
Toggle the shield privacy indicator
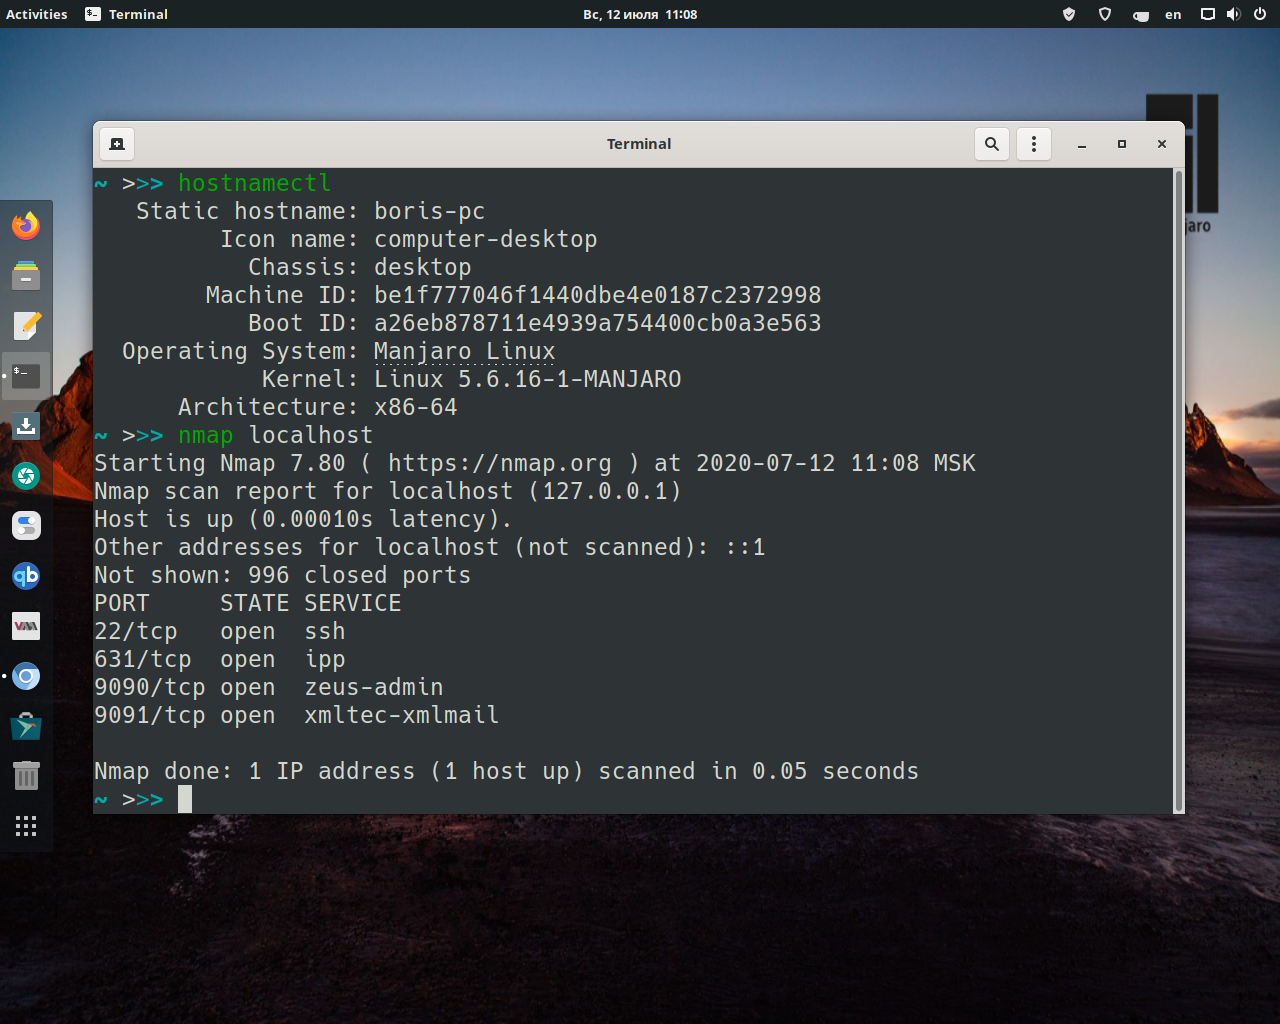1105,14
